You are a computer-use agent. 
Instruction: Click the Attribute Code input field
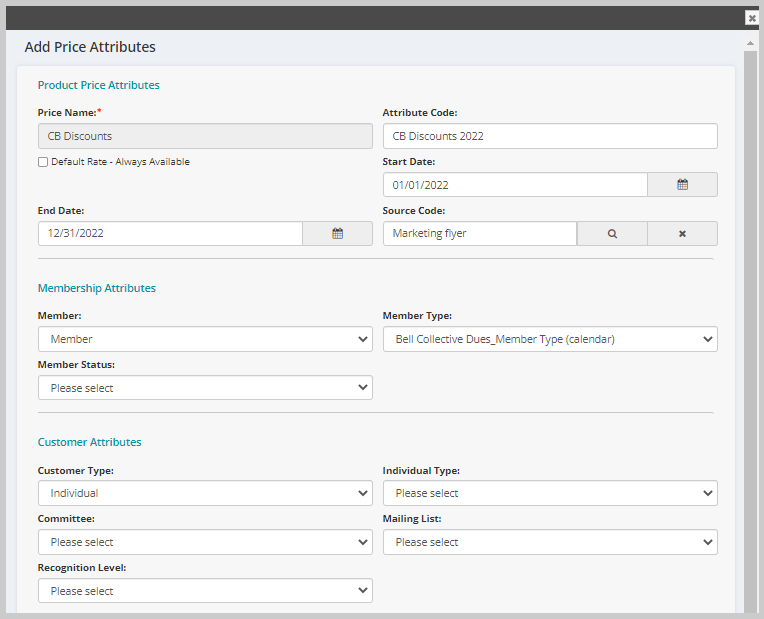tap(550, 136)
